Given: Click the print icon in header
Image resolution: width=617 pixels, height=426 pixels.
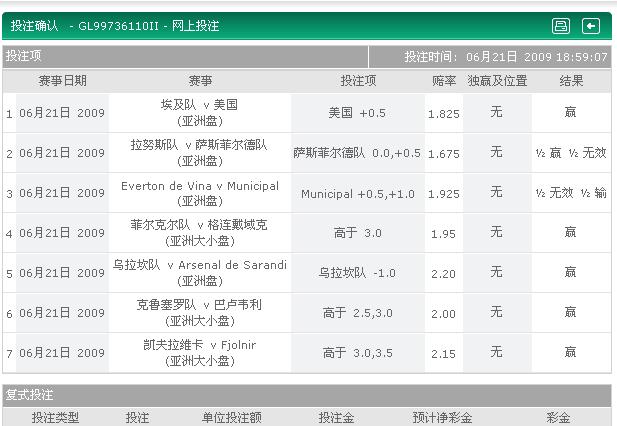Looking at the screenshot, I should click(x=561, y=26).
